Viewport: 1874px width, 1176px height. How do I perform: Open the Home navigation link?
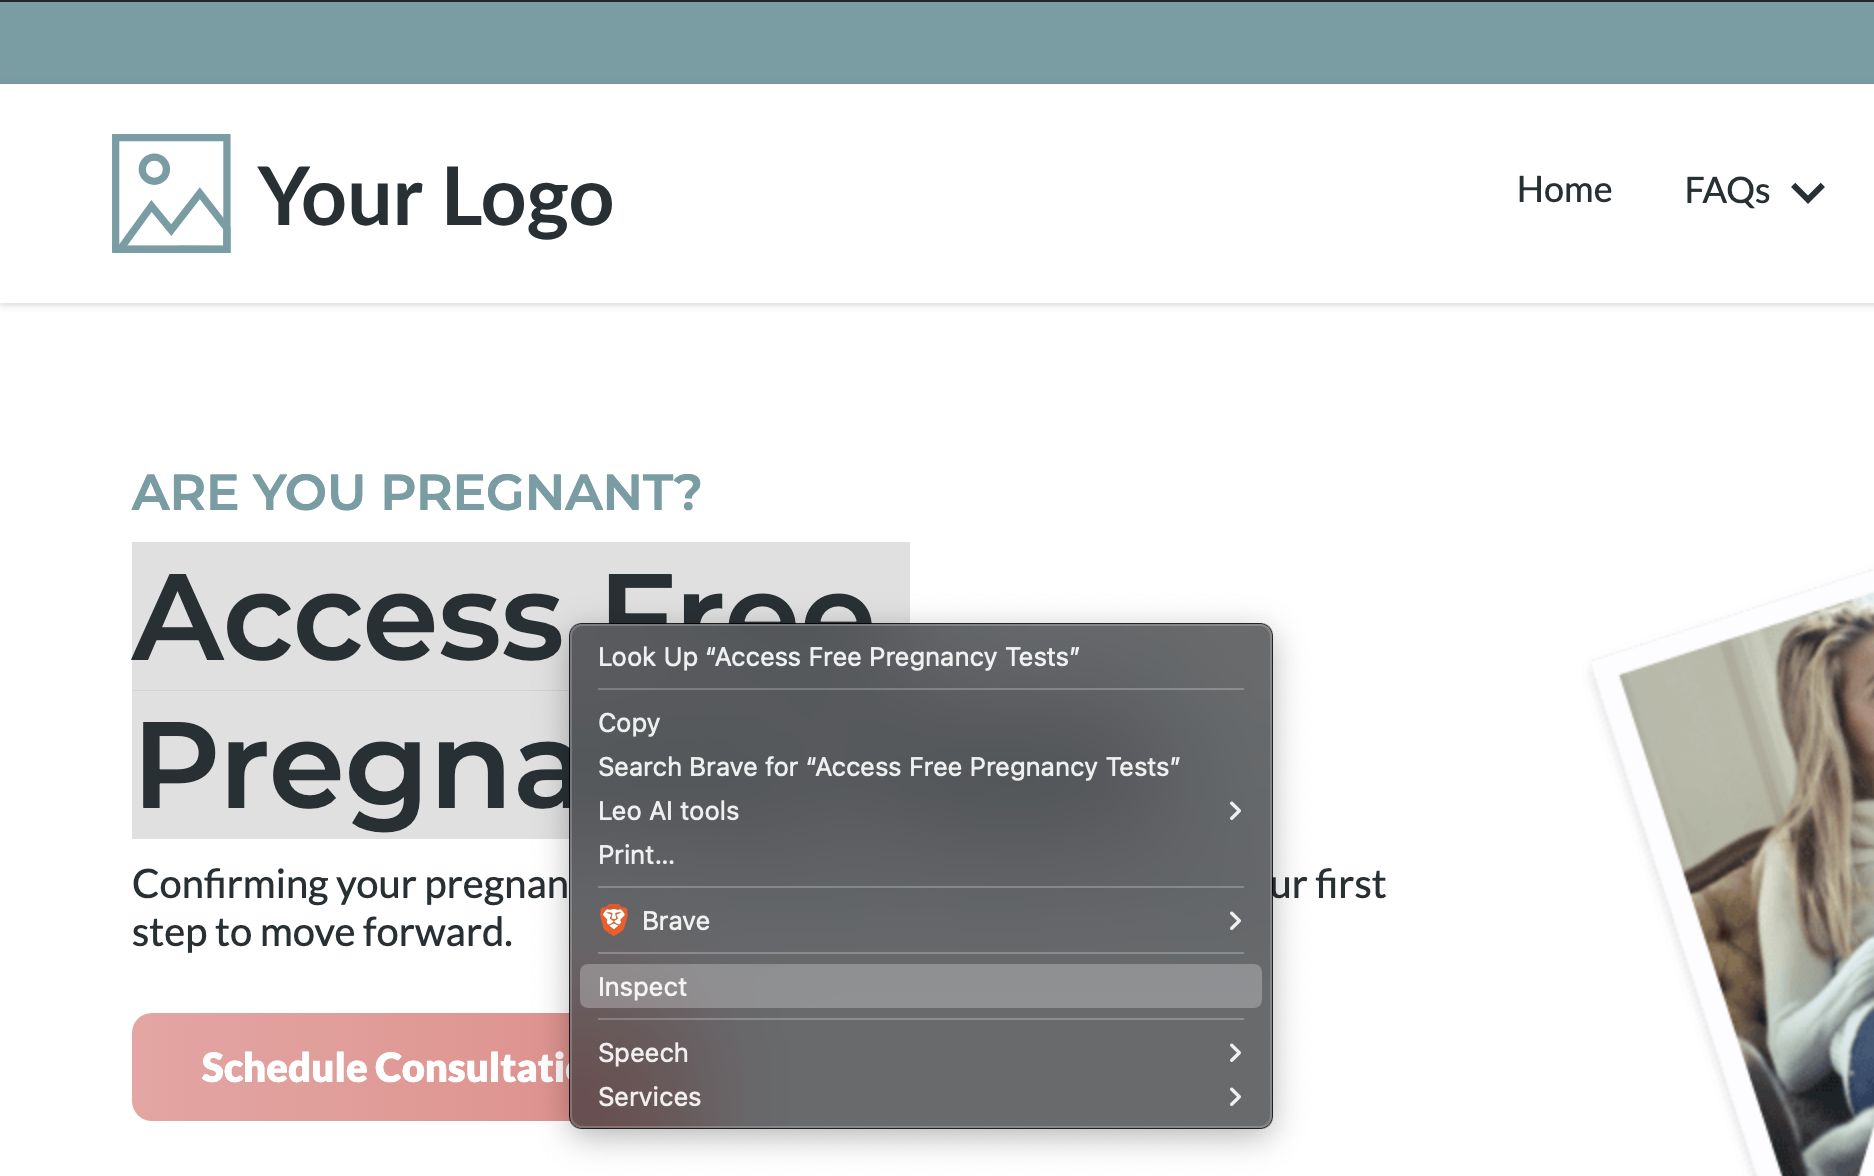click(1564, 190)
